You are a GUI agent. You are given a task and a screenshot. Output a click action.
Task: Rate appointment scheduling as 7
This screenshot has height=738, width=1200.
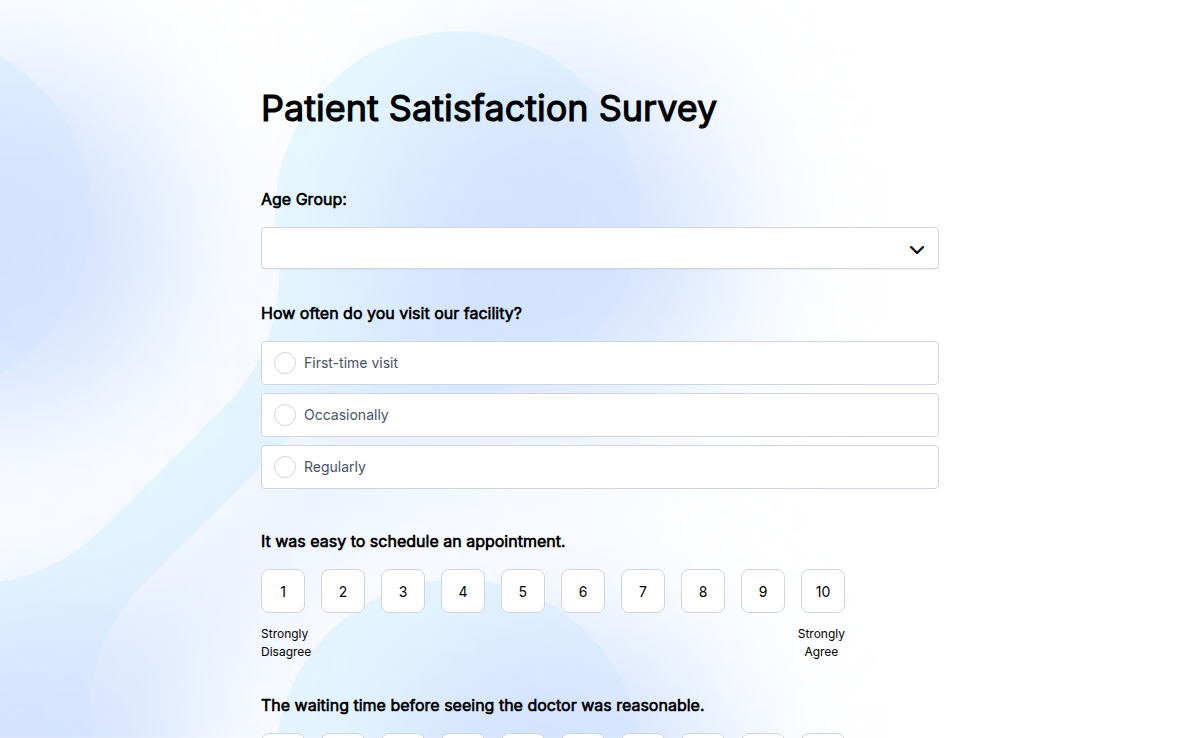point(643,591)
